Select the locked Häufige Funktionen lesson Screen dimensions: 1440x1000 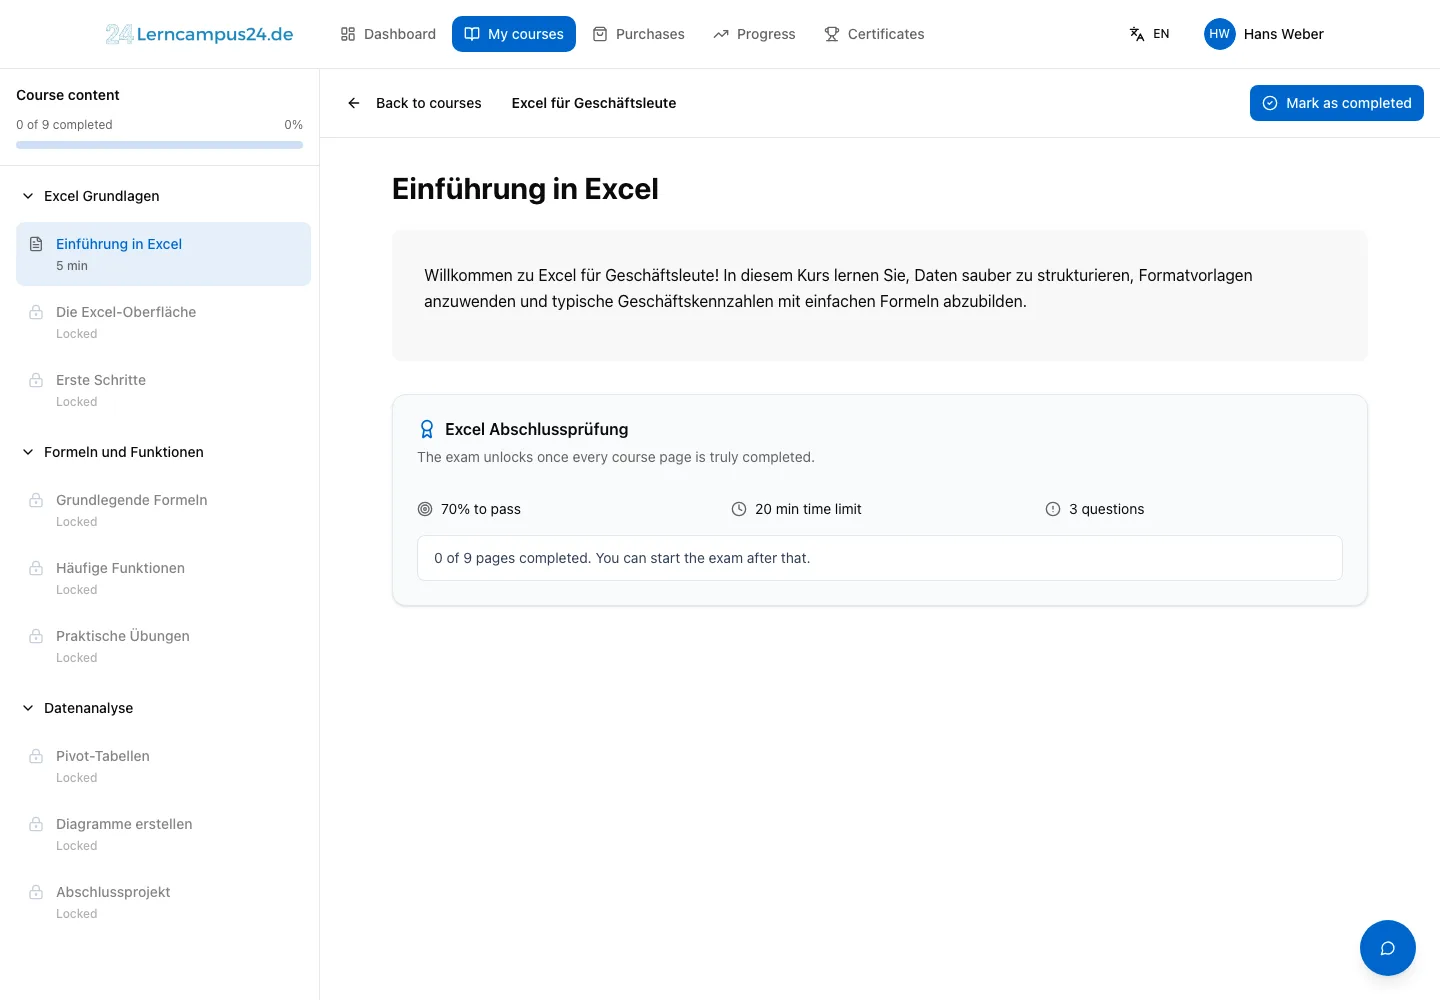pos(163,578)
